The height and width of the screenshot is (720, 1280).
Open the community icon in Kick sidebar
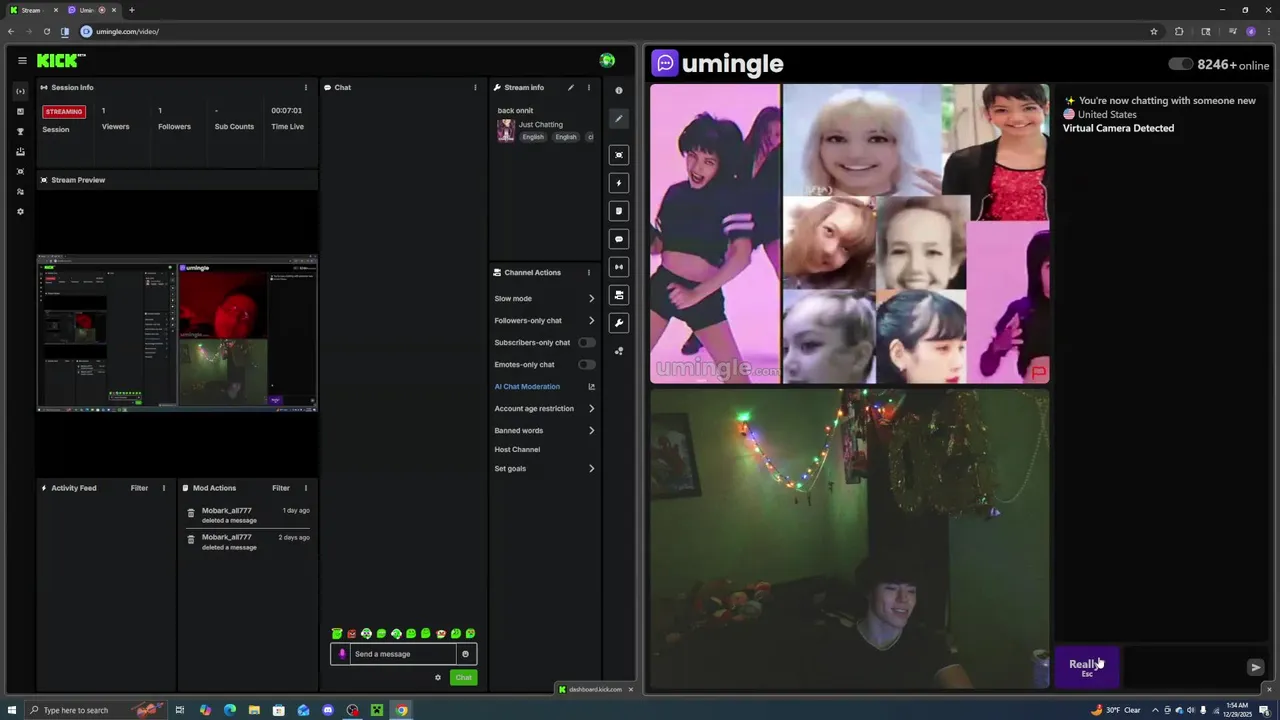20,191
